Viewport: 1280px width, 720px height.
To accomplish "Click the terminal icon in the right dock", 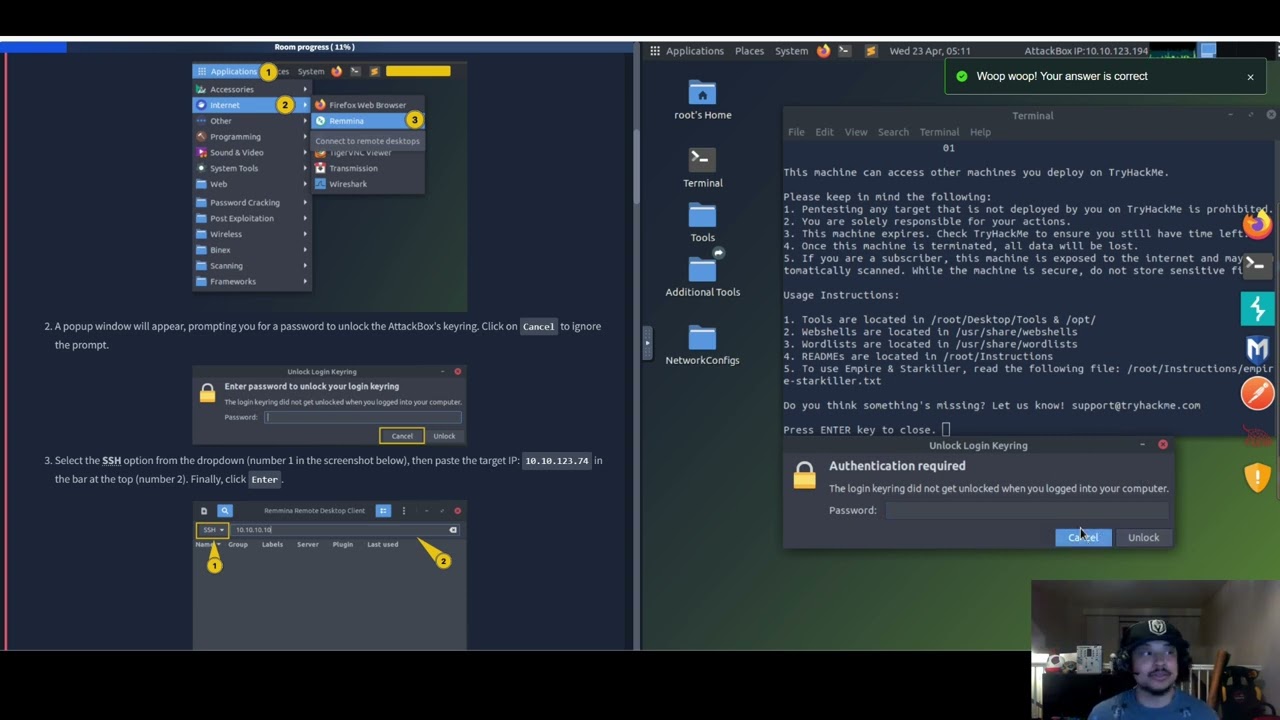I will pos(1257,264).
